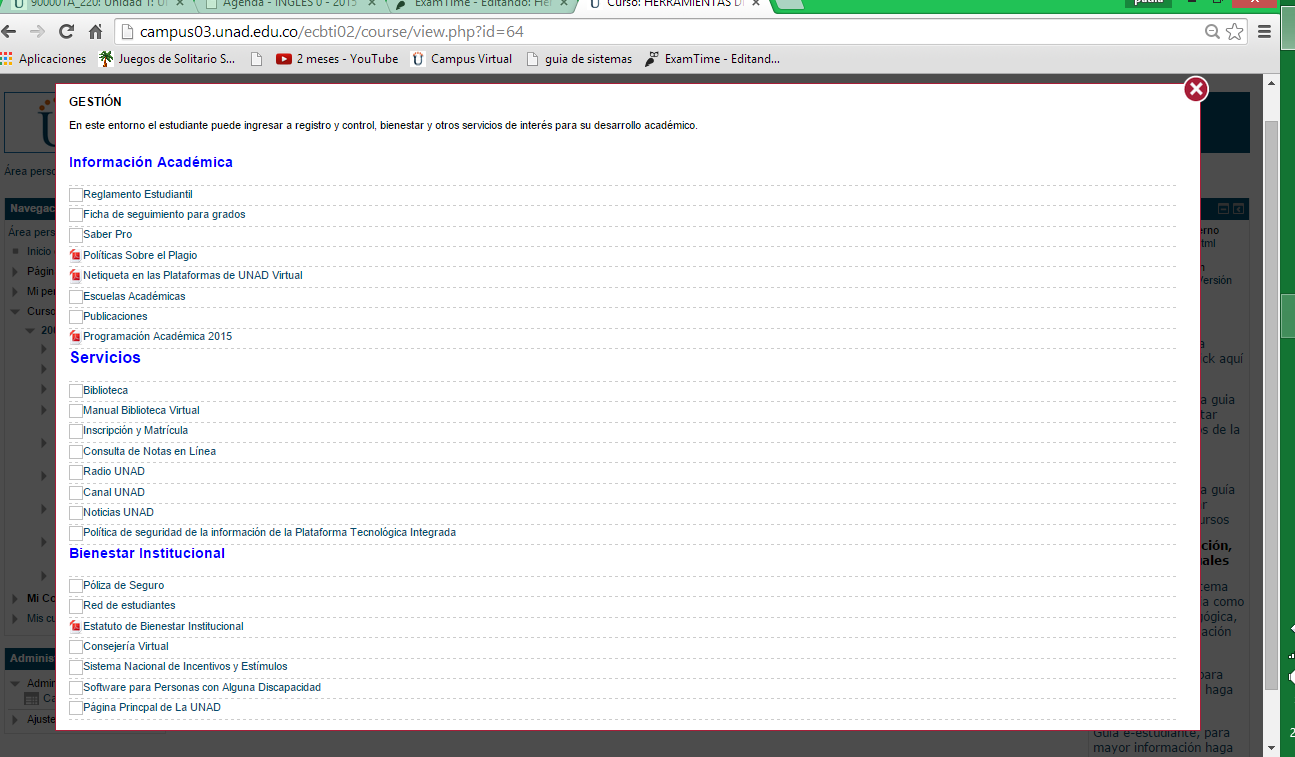Image resolution: width=1295 pixels, height=757 pixels.
Task: Click the zoom magnifier icon in address bar
Action: (x=1213, y=32)
